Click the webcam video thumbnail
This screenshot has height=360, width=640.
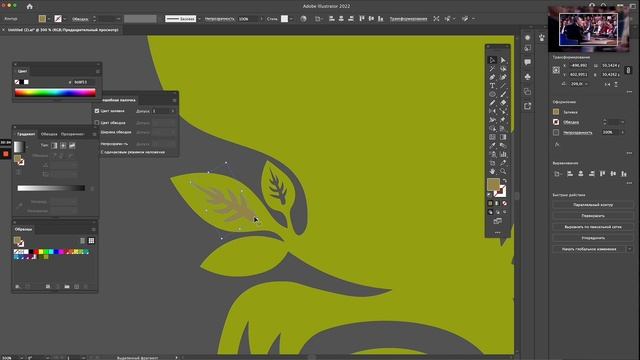588,29
